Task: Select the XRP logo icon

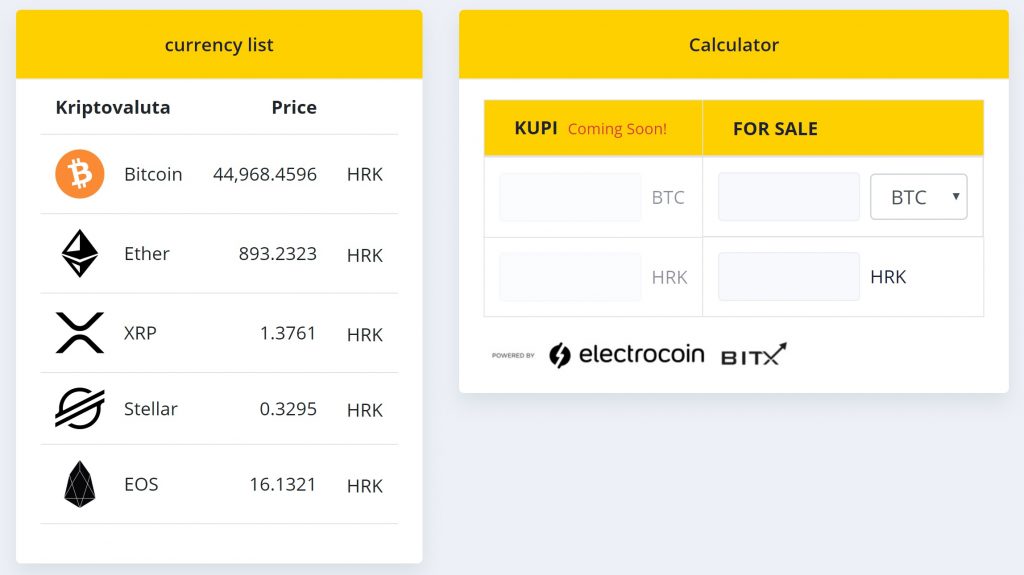Action: pos(80,333)
